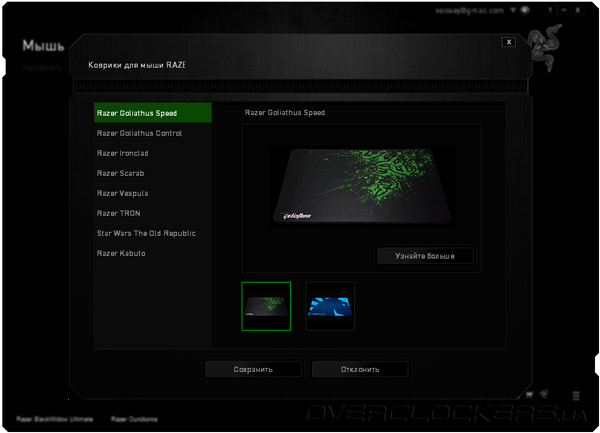Click the small Razer logo icon in footer
Screen dimensions: 600x433
tap(543, 394)
